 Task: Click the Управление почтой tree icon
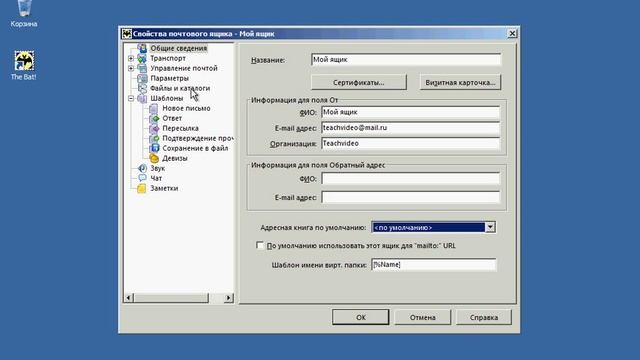point(142,68)
